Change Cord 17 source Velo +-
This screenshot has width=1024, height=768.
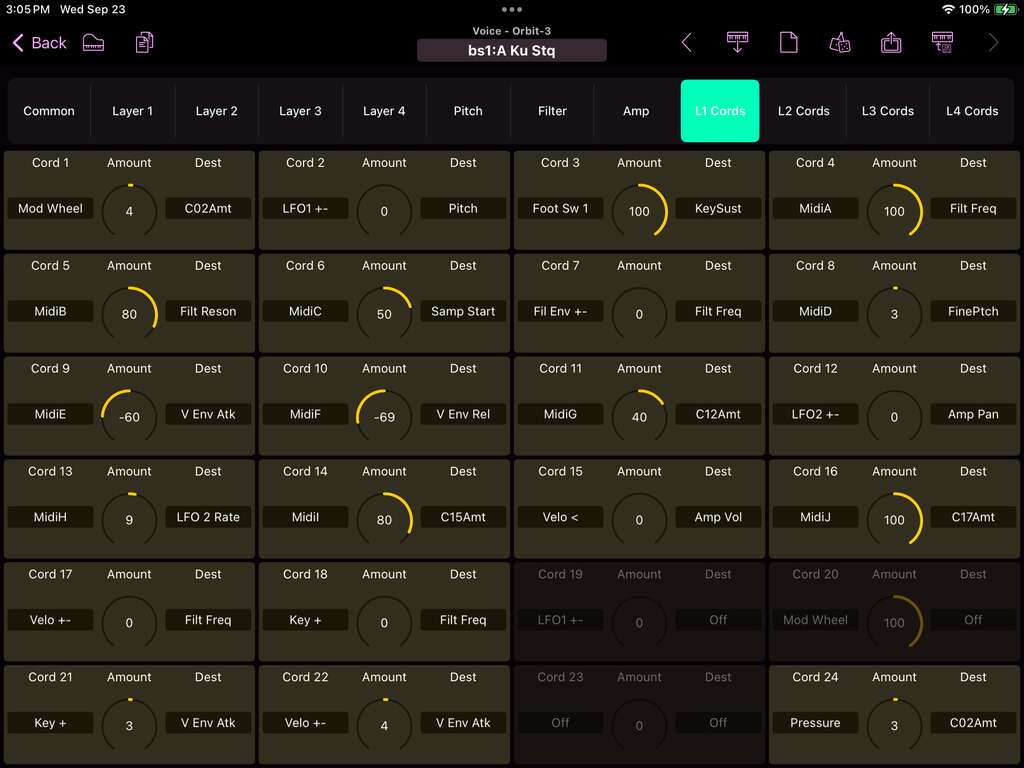[x=50, y=620]
